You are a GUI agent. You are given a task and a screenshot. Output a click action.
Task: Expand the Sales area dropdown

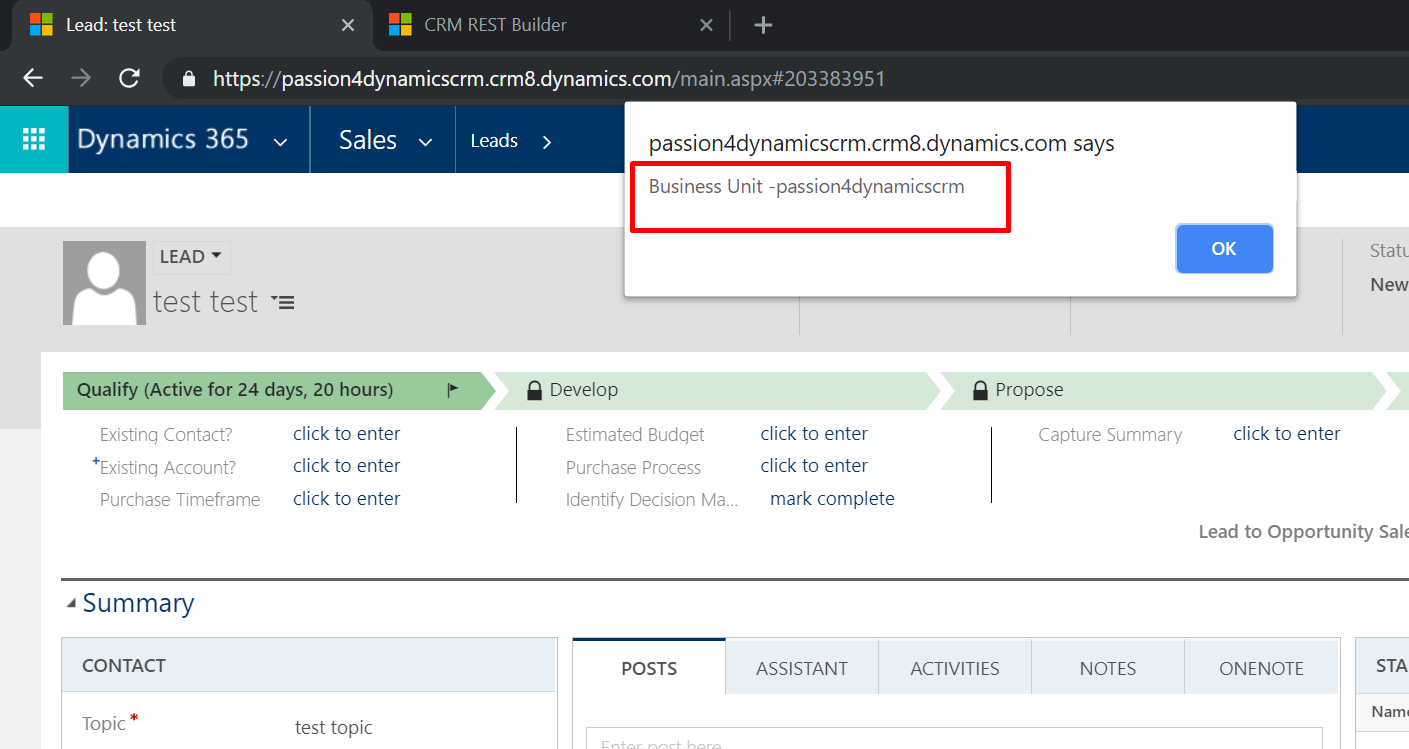pyautogui.click(x=425, y=142)
